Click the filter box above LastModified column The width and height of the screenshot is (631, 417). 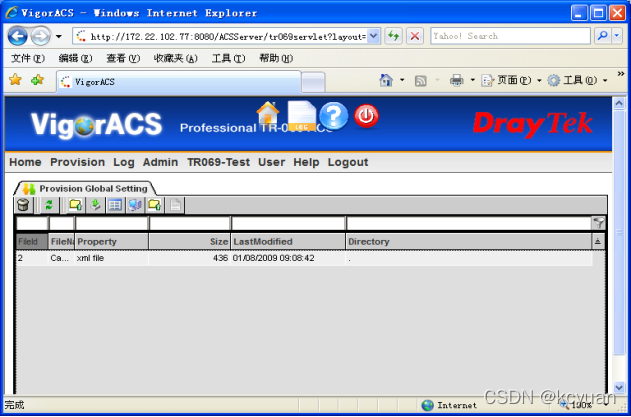[288, 223]
